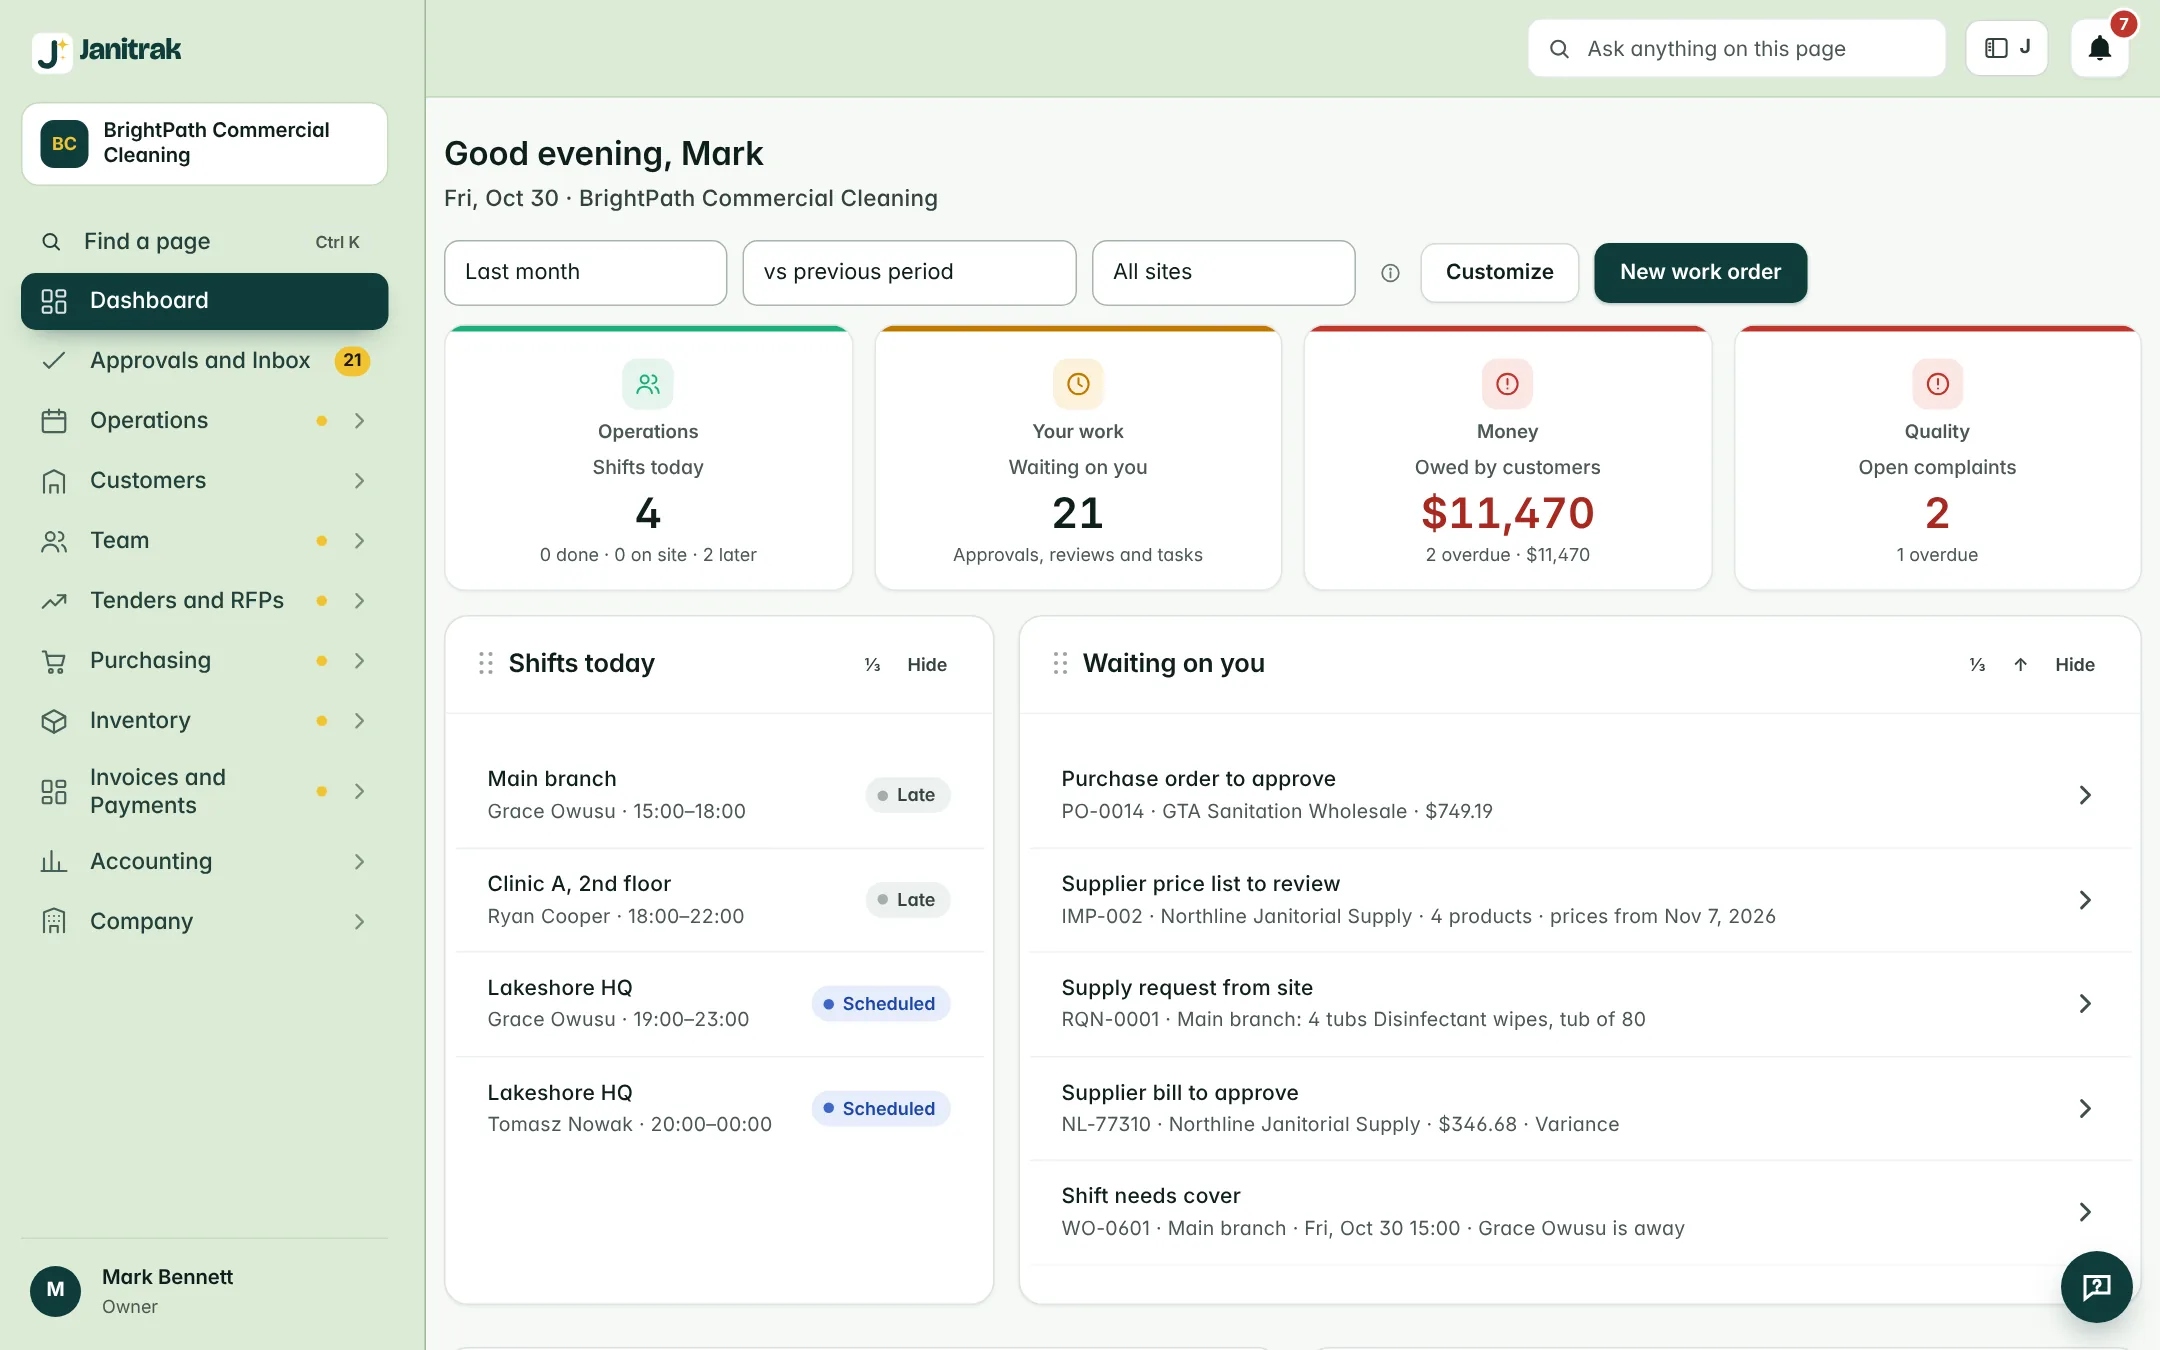The width and height of the screenshot is (2160, 1350).
Task: Open Purchase order to approve item
Action: [x=1580, y=795]
